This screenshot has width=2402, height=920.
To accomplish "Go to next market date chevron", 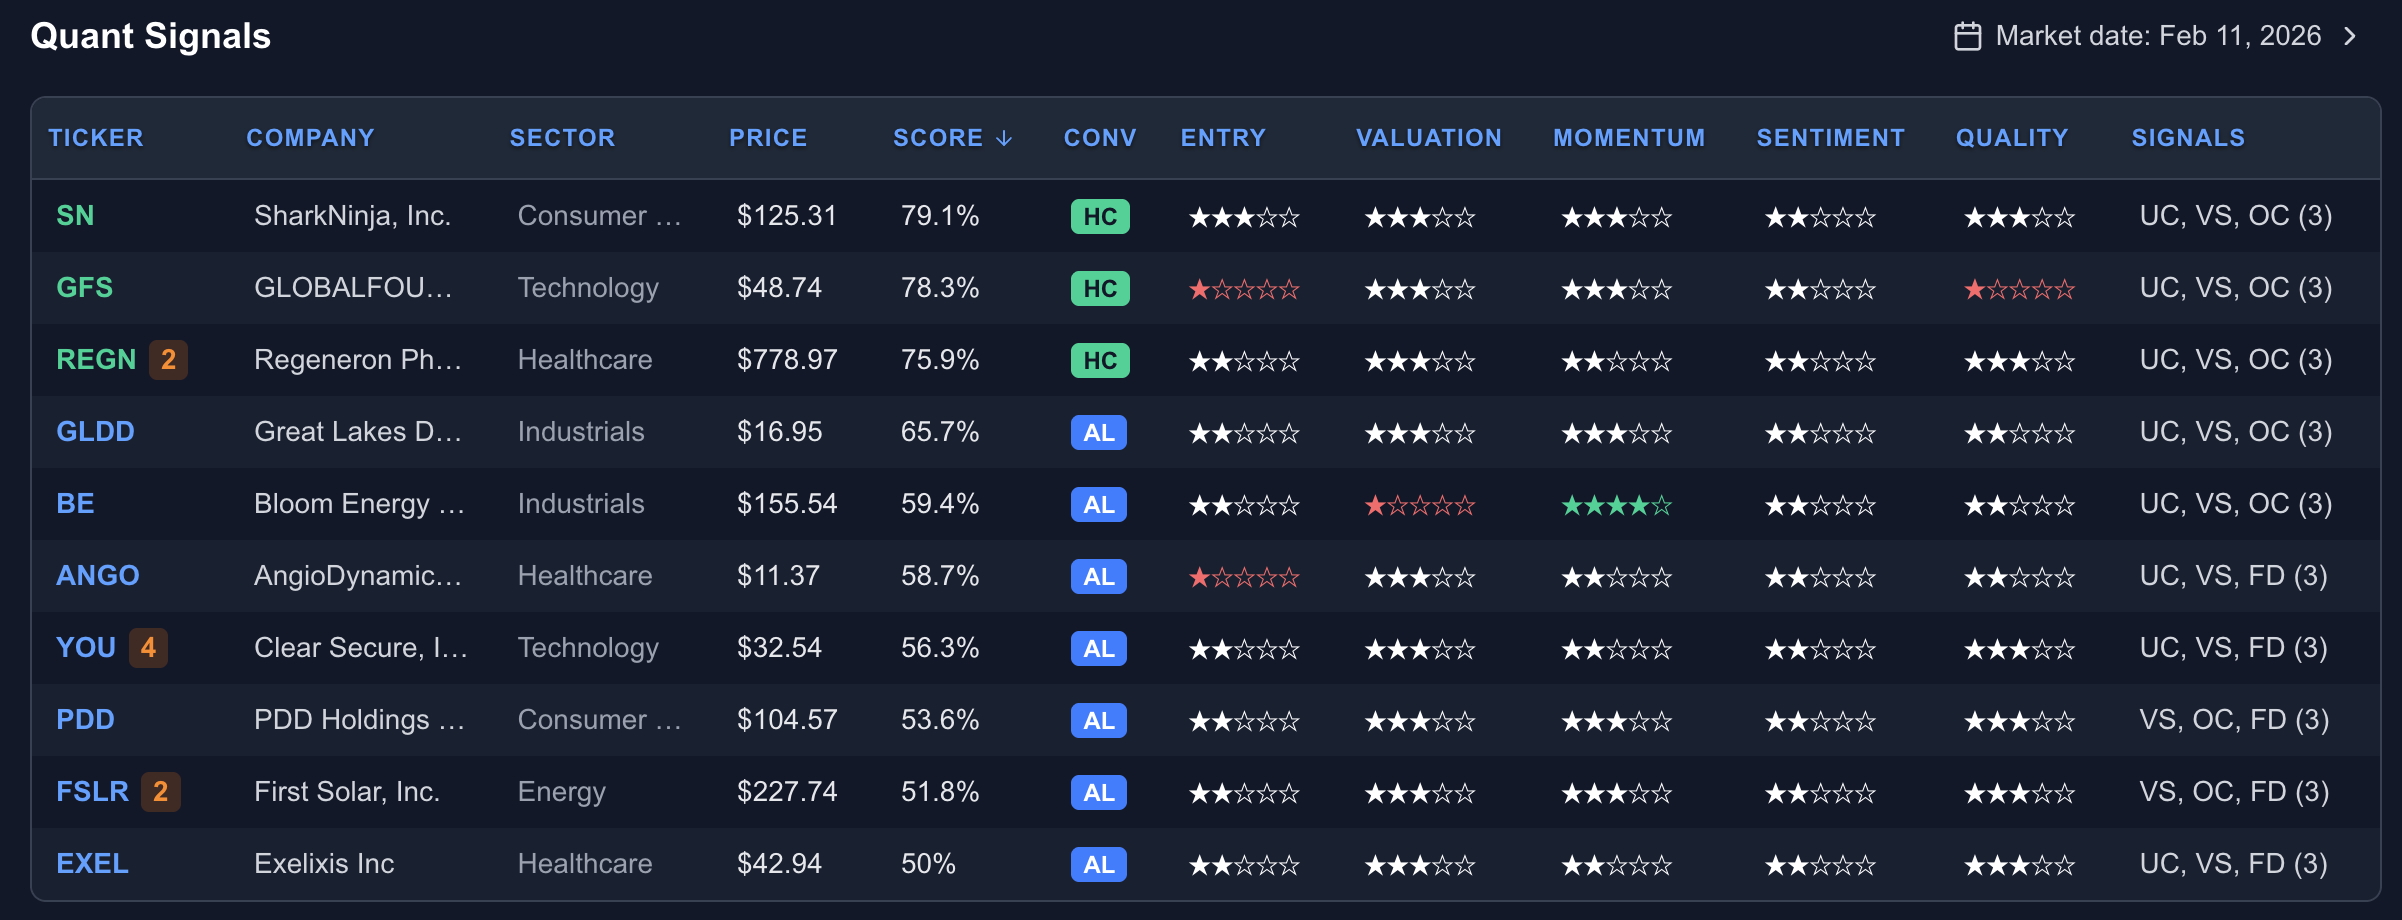I will click(x=2350, y=37).
